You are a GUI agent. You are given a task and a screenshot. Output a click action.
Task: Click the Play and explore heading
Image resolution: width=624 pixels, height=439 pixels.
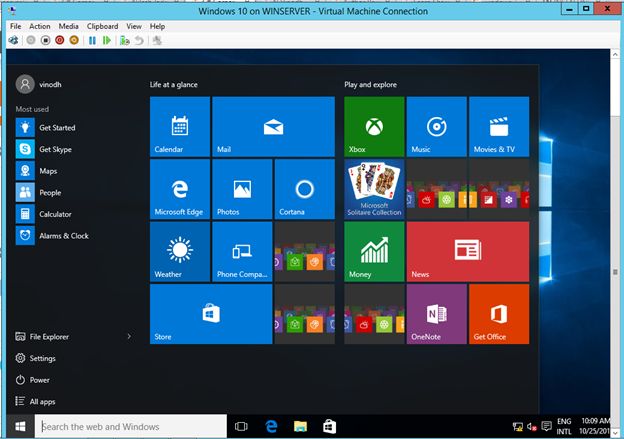point(370,84)
